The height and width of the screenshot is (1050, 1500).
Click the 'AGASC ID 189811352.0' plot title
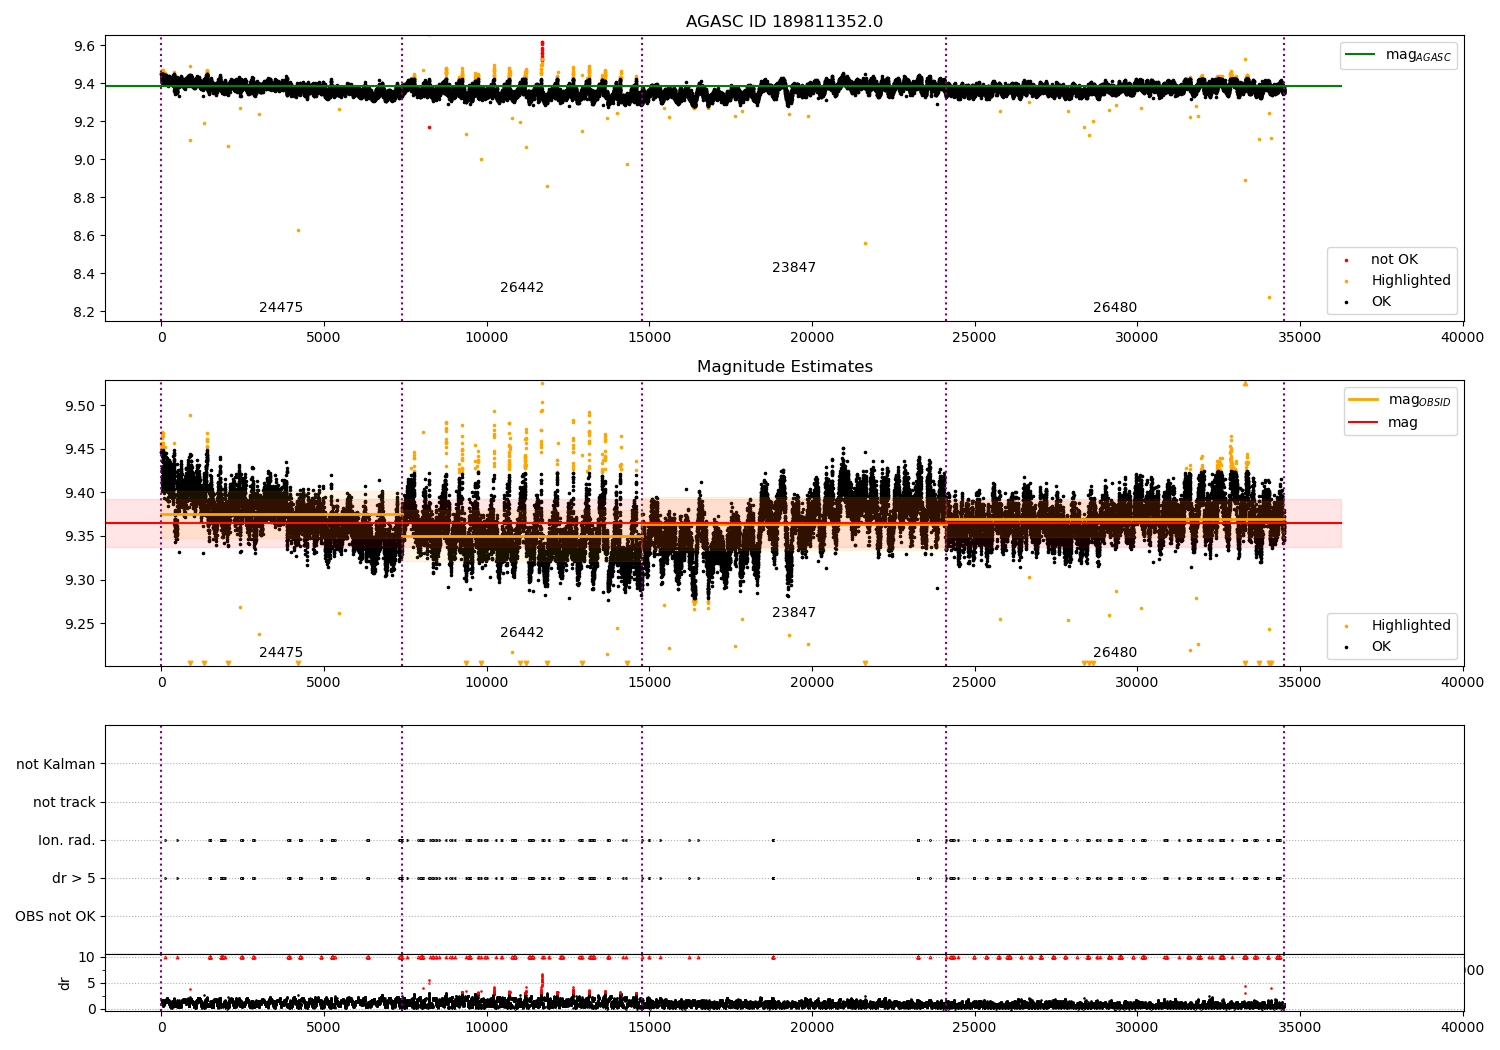pyautogui.click(x=784, y=22)
